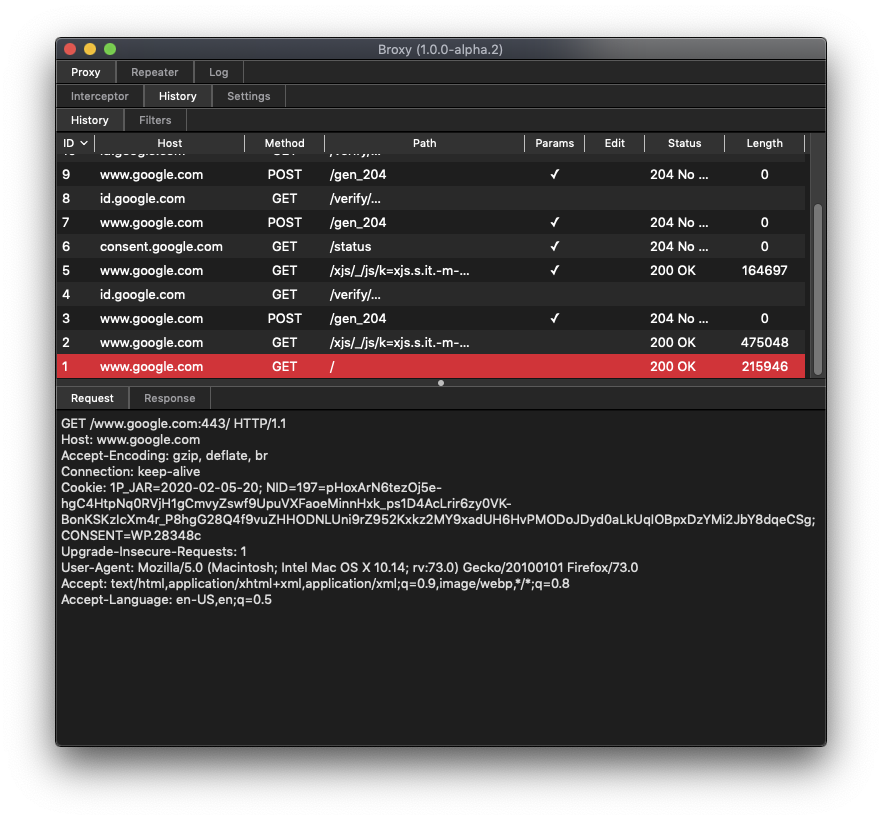Zoom the window with green button
Screen dimensions: 882x820
point(110,49)
